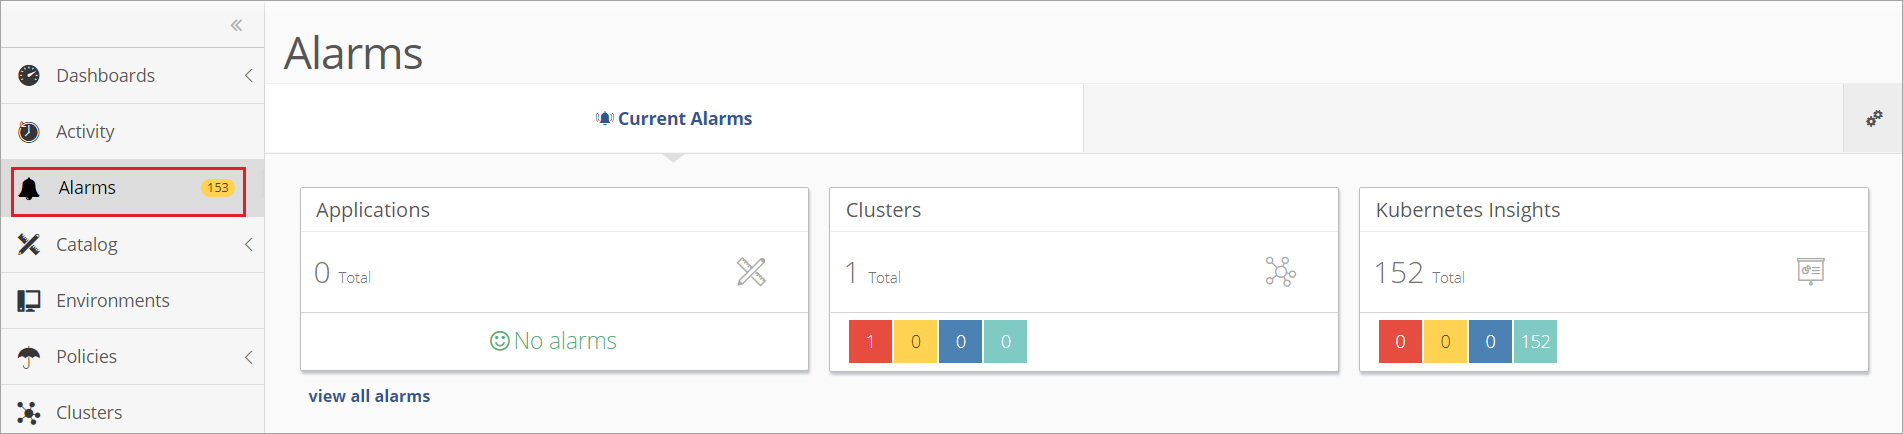Click the yellow swatch in Clusters card

point(915,341)
